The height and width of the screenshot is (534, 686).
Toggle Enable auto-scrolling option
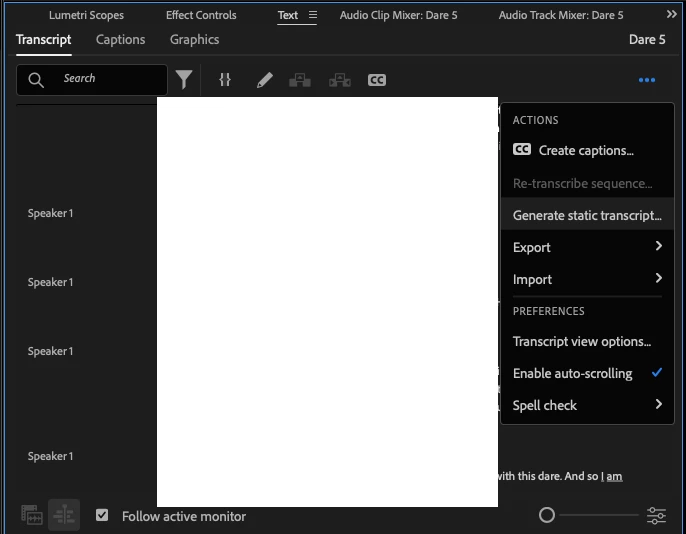[587, 373]
